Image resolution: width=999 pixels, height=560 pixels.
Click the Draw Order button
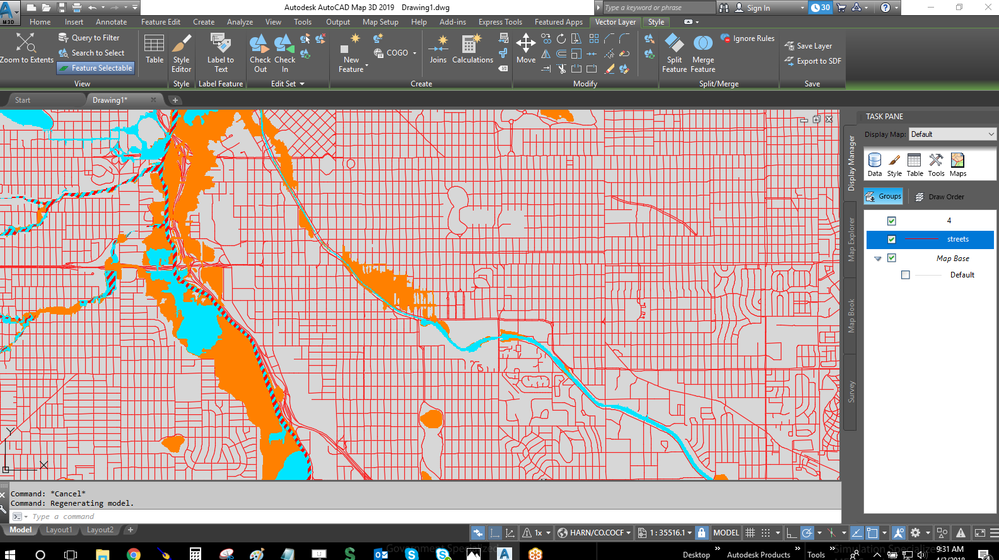click(x=939, y=197)
